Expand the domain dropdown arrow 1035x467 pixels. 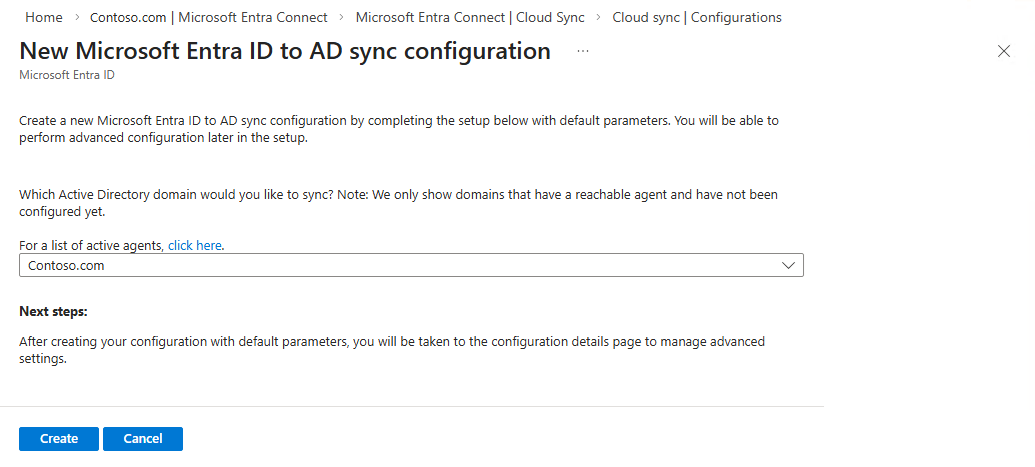click(788, 266)
